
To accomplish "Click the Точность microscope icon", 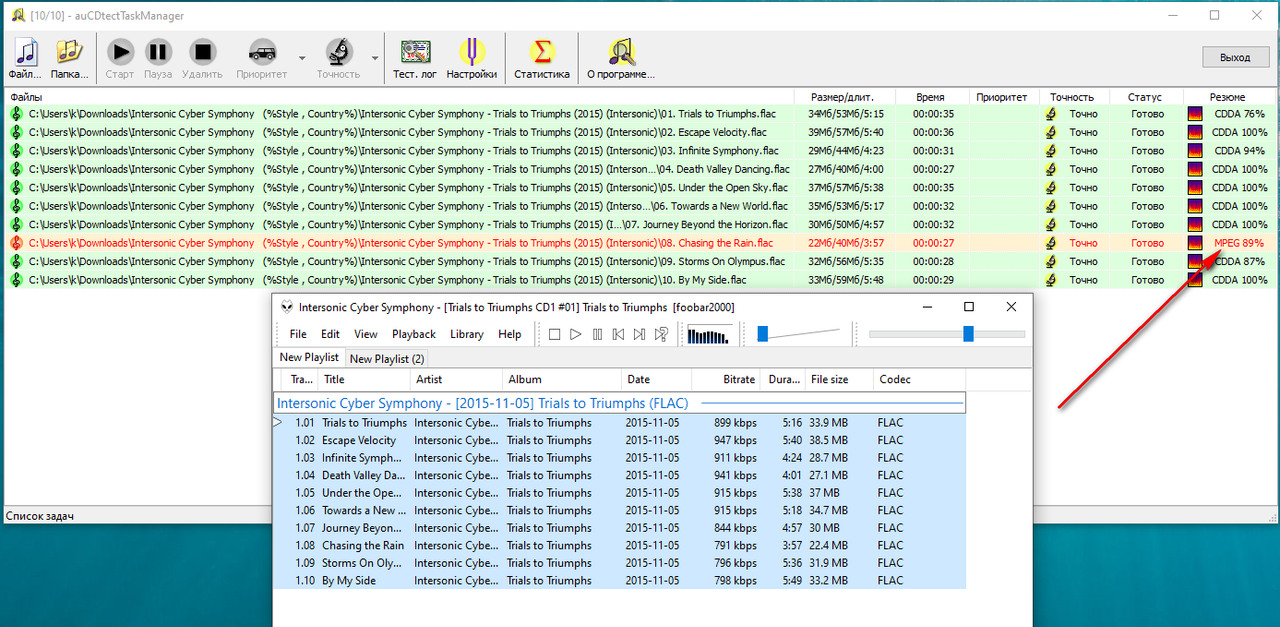I will tap(338, 52).
